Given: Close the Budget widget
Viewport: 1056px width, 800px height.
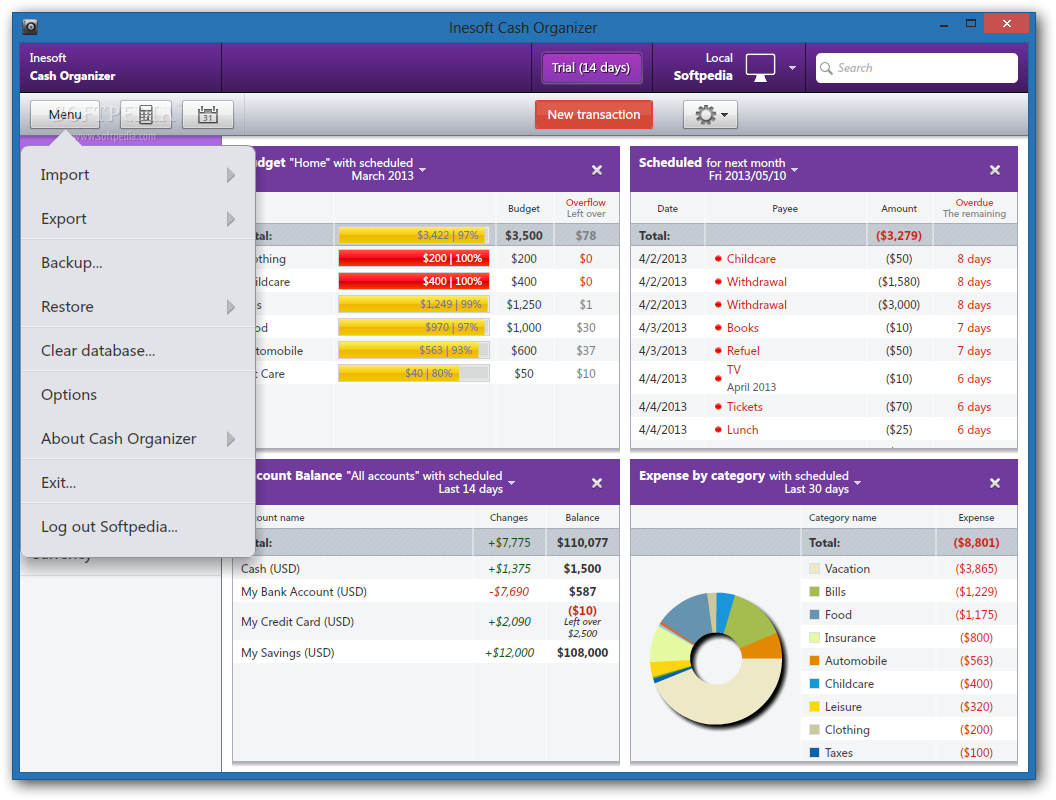Looking at the screenshot, I should (x=597, y=170).
